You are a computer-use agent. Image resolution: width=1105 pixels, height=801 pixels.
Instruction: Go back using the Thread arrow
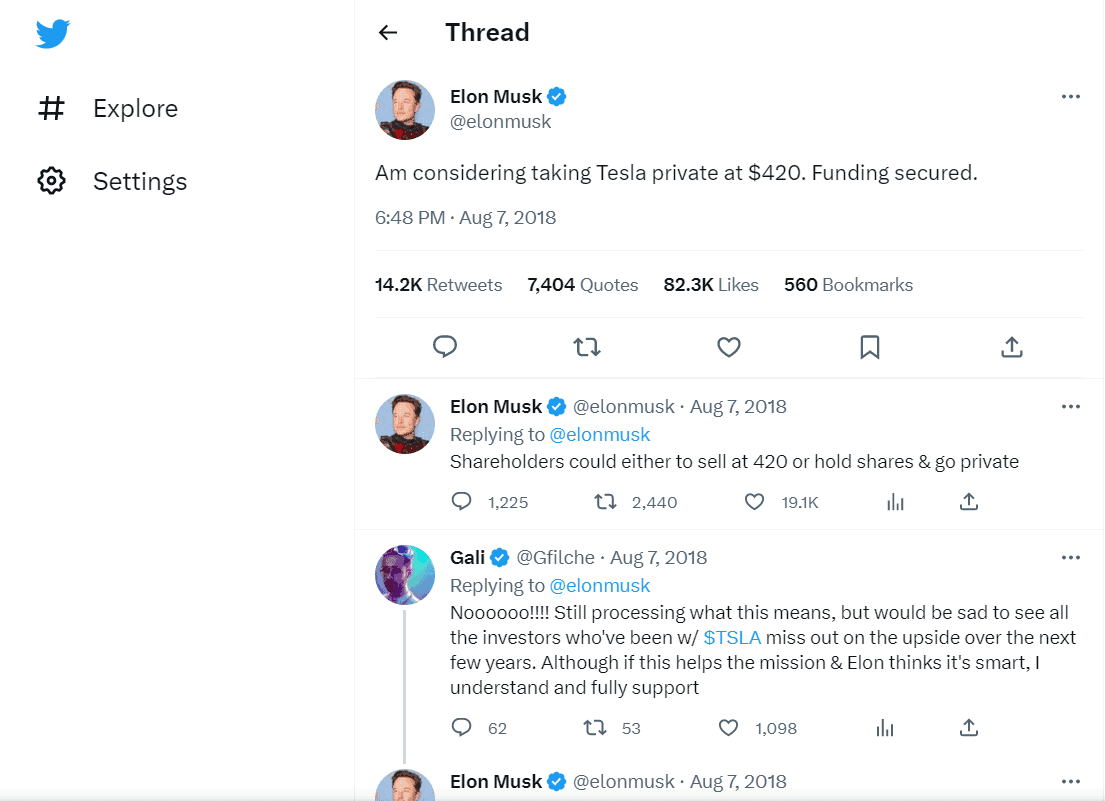point(388,33)
